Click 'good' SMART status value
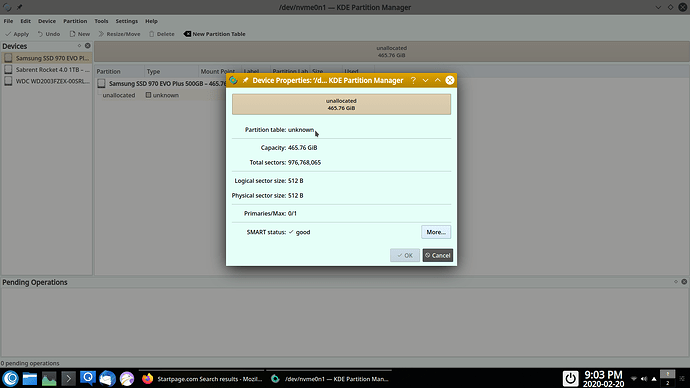This screenshot has height=388, width=690. tap(303, 232)
